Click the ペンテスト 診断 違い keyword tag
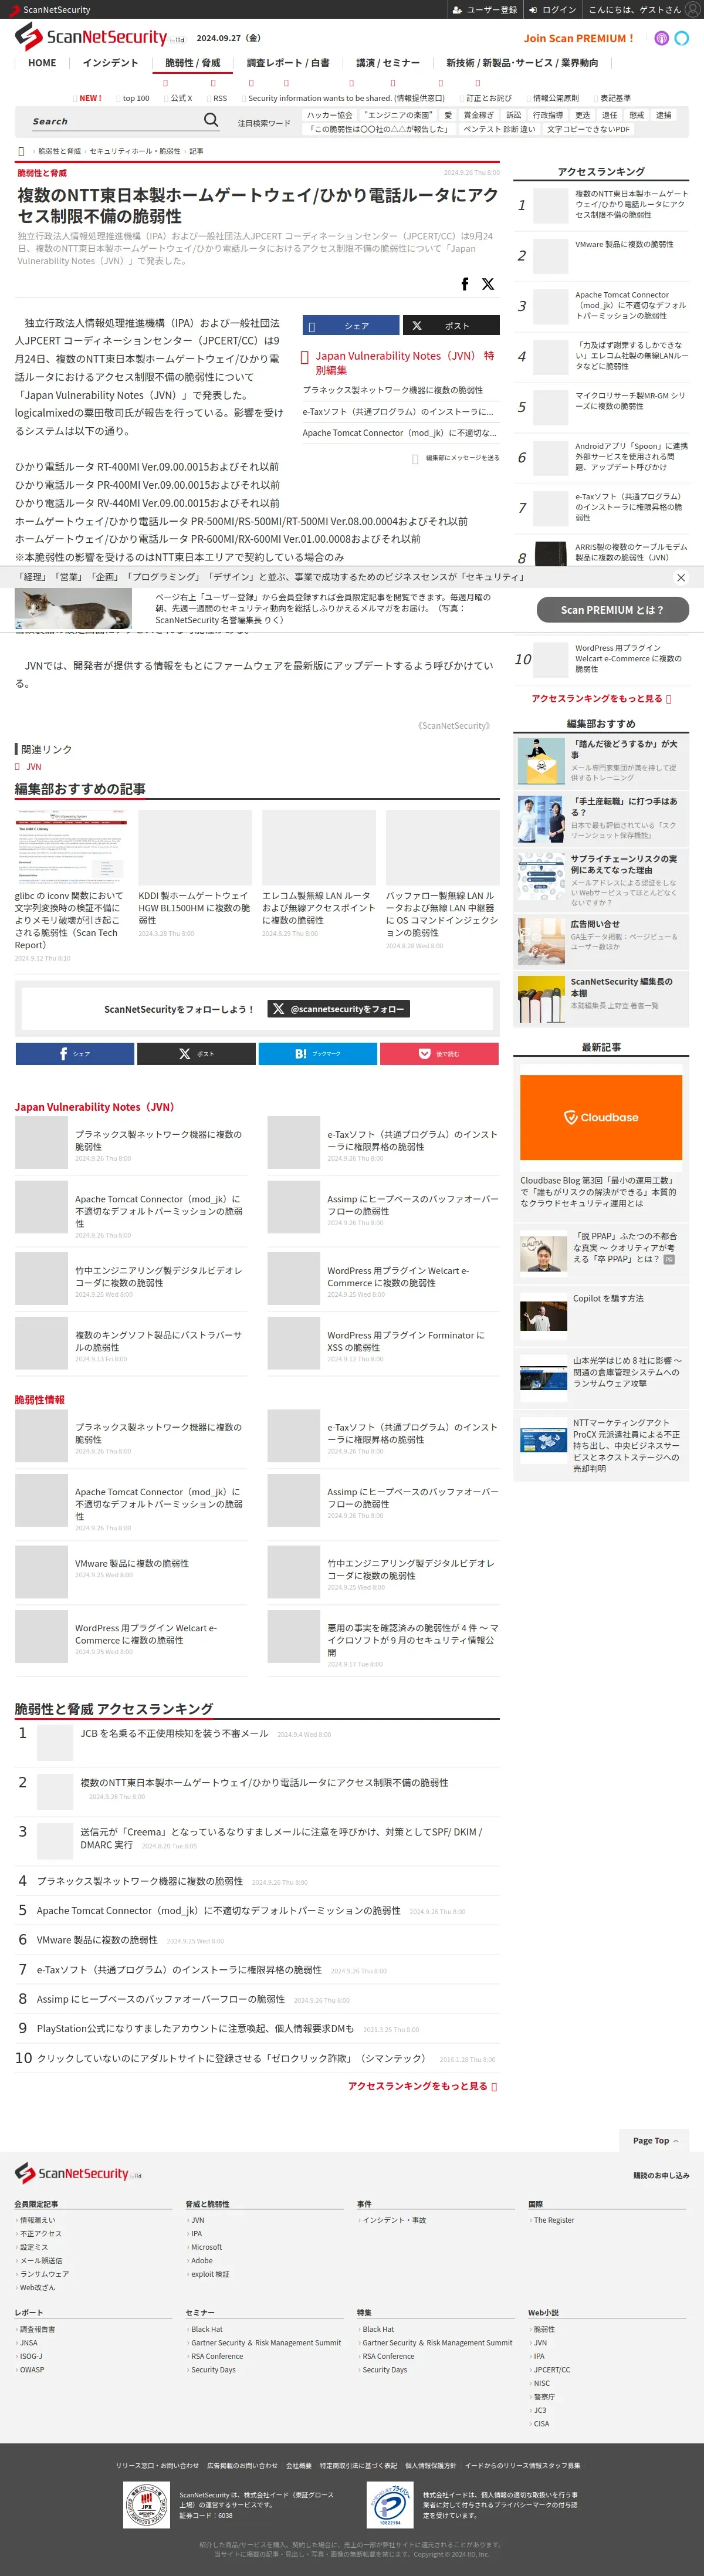This screenshot has width=704, height=2576. [x=499, y=129]
